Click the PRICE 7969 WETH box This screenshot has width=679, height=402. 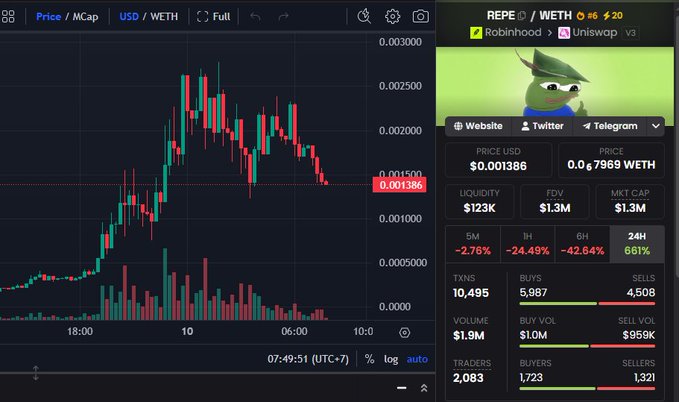[611, 160]
